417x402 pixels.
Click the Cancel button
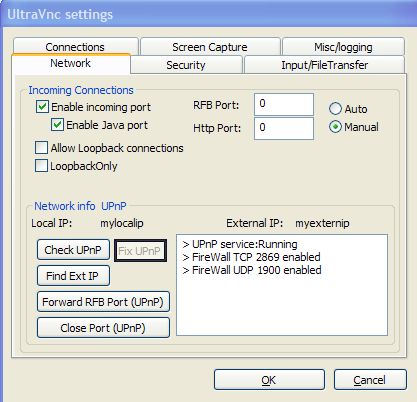[x=370, y=380]
